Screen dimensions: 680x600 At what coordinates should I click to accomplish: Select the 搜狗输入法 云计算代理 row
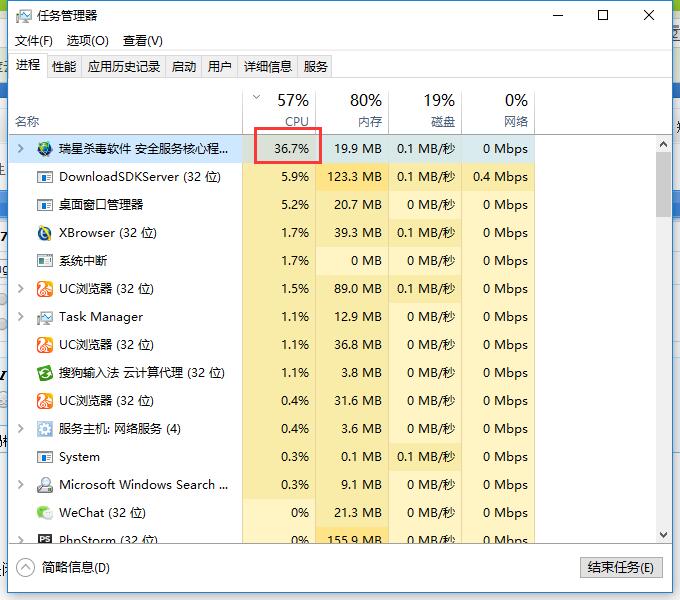[x=272, y=373]
